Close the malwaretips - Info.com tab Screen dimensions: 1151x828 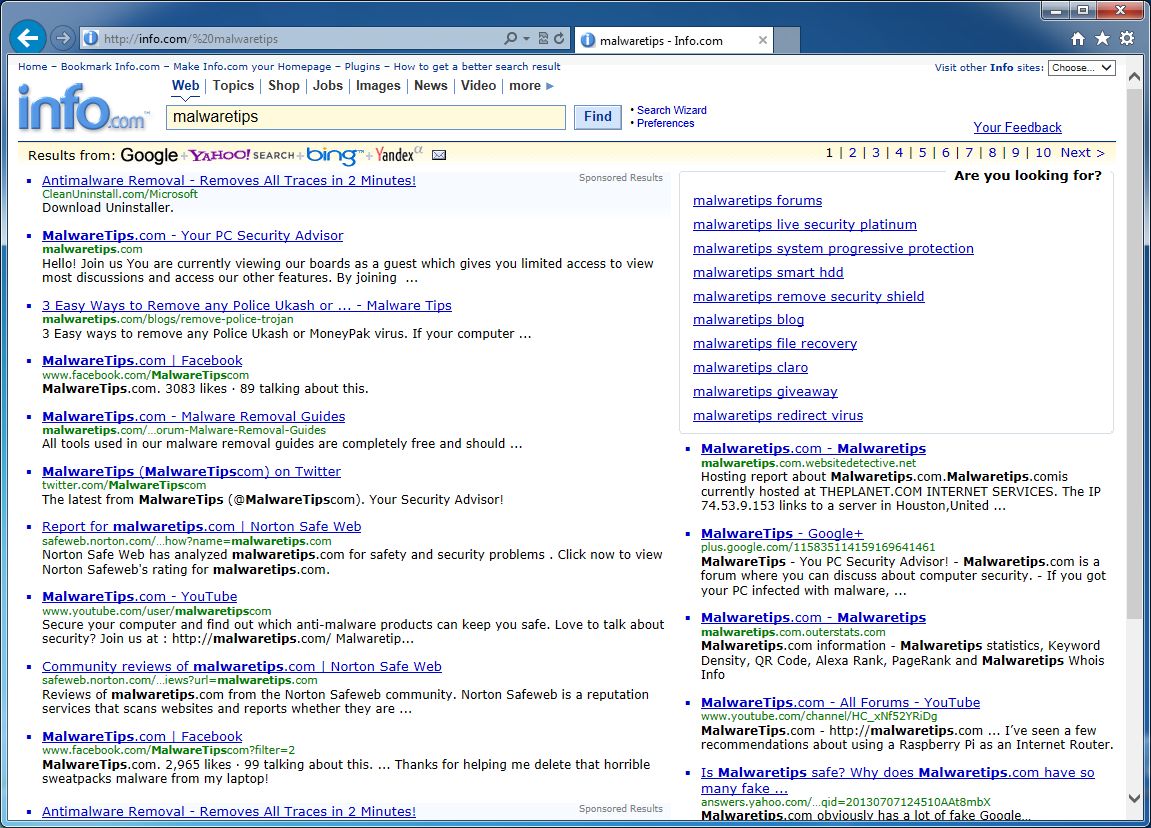coord(763,40)
